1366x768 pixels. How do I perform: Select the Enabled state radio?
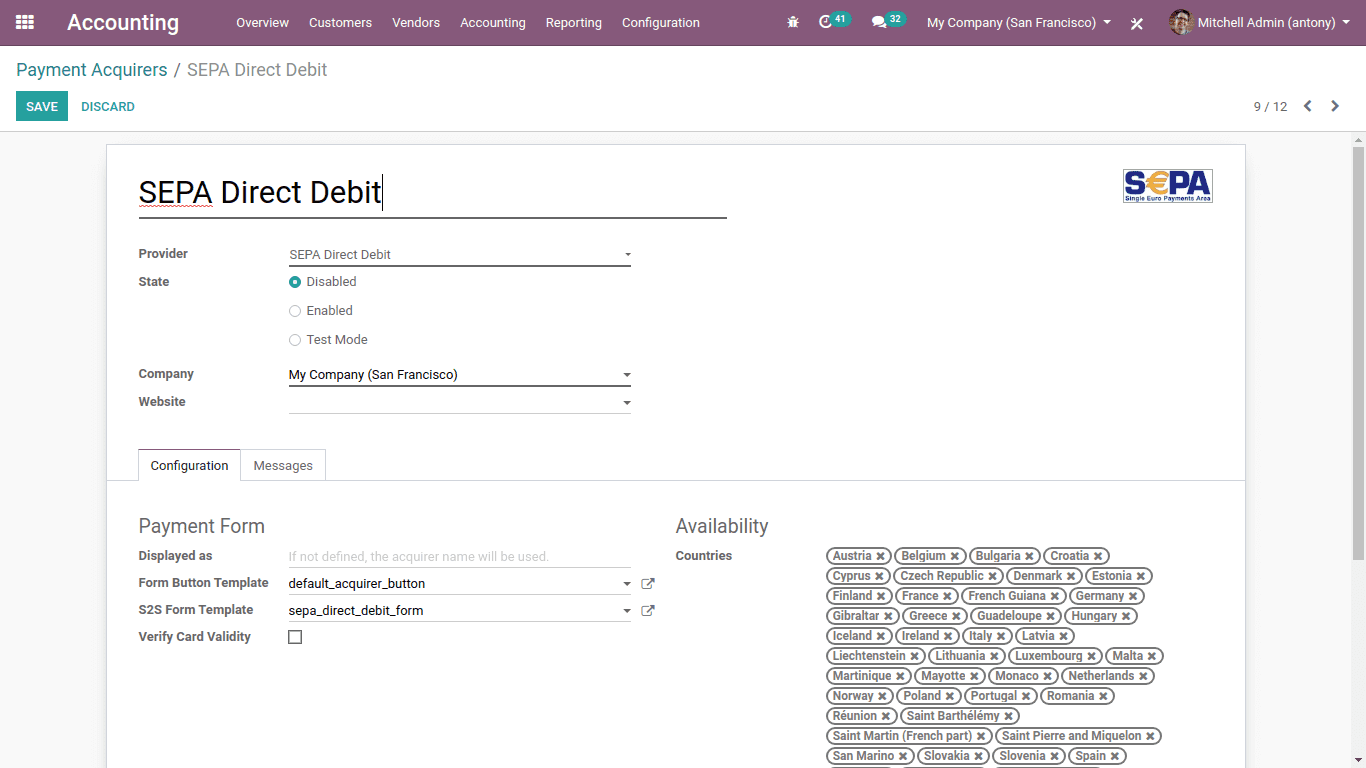coord(295,311)
